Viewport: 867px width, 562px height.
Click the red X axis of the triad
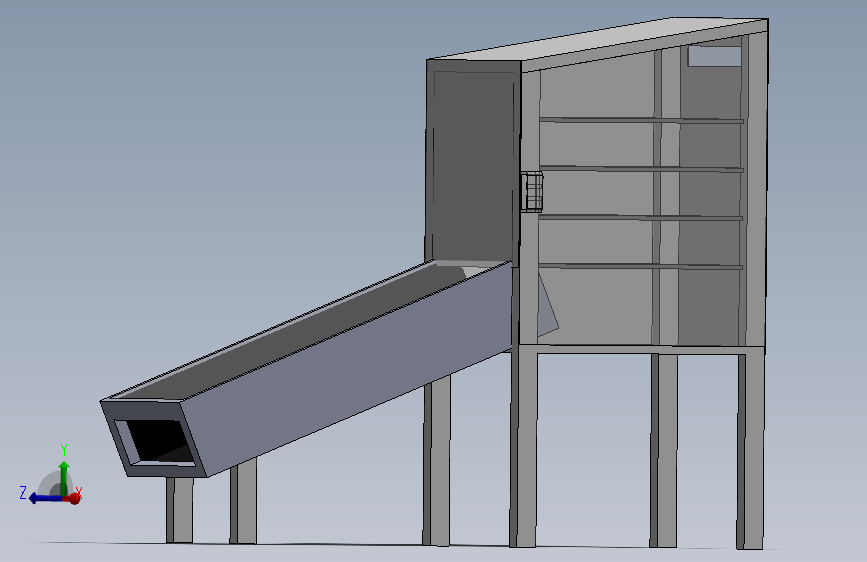pos(74,498)
